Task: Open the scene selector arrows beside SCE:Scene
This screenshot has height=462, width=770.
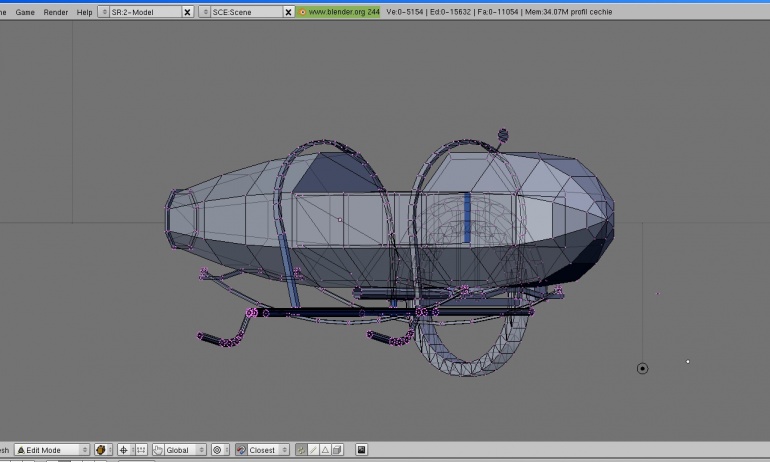Action: 205,12
